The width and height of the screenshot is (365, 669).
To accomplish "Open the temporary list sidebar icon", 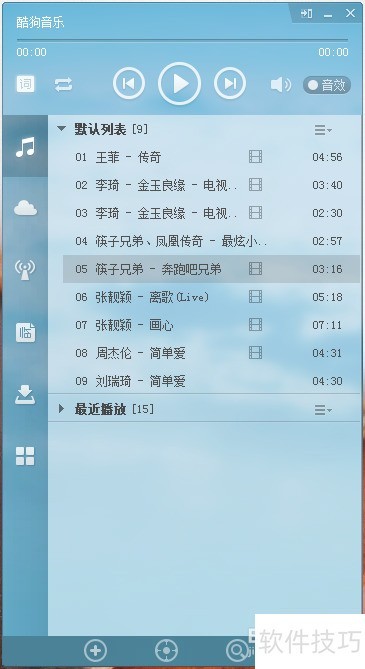I will (x=25, y=332).
